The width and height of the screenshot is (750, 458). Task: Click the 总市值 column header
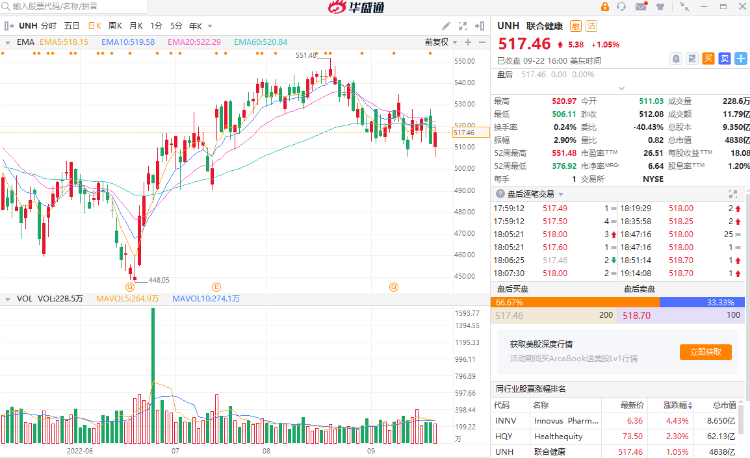coord(724,405)
